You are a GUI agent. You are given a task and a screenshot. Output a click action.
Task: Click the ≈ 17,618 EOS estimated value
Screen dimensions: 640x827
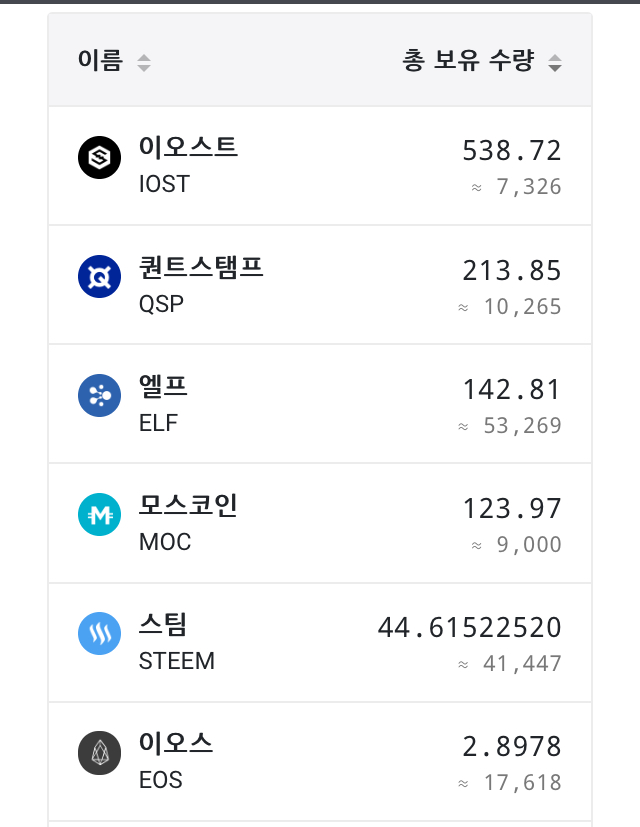coord(510,783)
